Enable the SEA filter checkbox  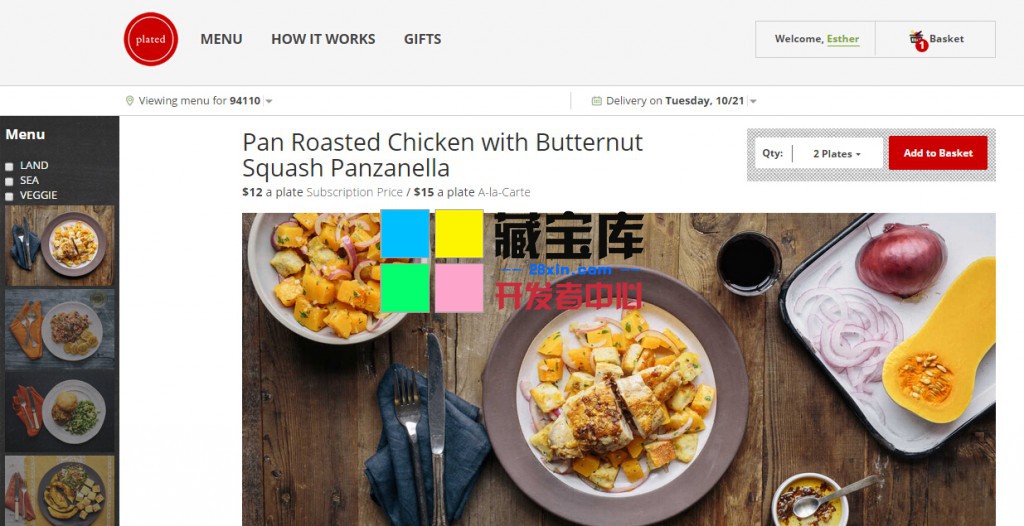click(9, 181)
